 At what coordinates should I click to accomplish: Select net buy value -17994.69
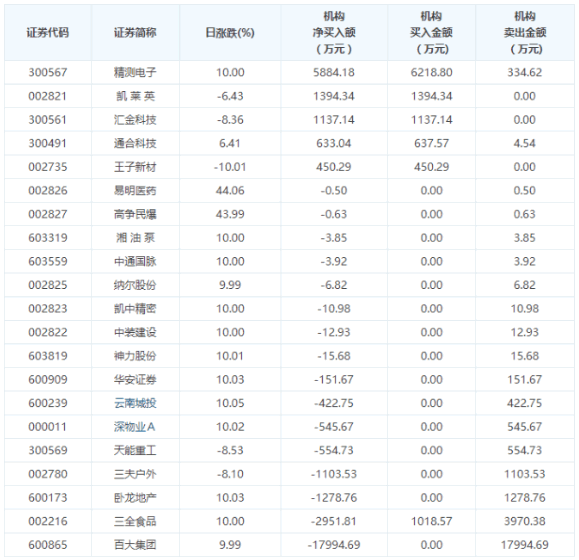334,545
